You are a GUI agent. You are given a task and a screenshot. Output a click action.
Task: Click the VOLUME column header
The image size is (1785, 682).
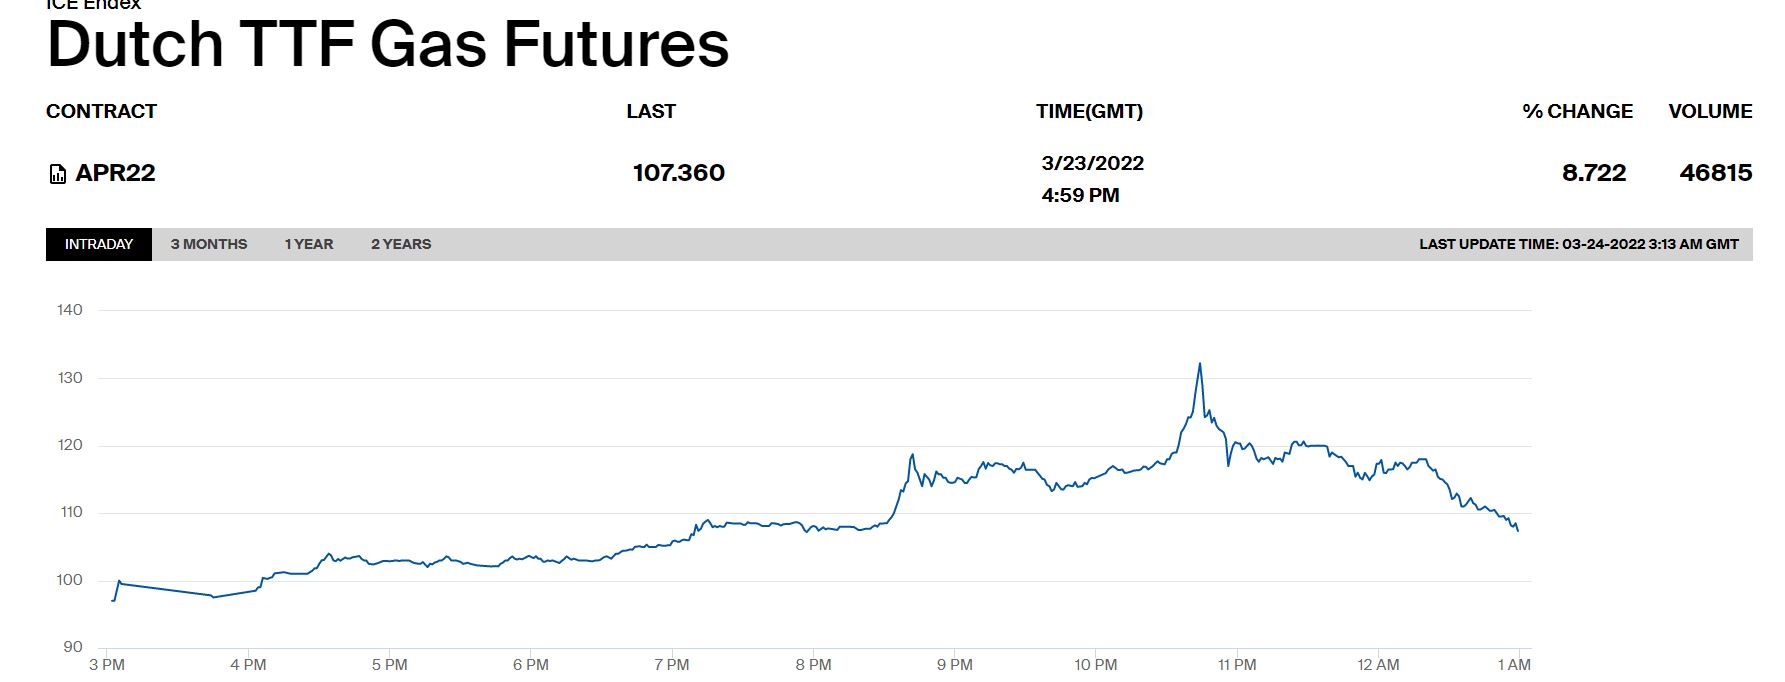pyautogui.click(x=1710, y=111)
